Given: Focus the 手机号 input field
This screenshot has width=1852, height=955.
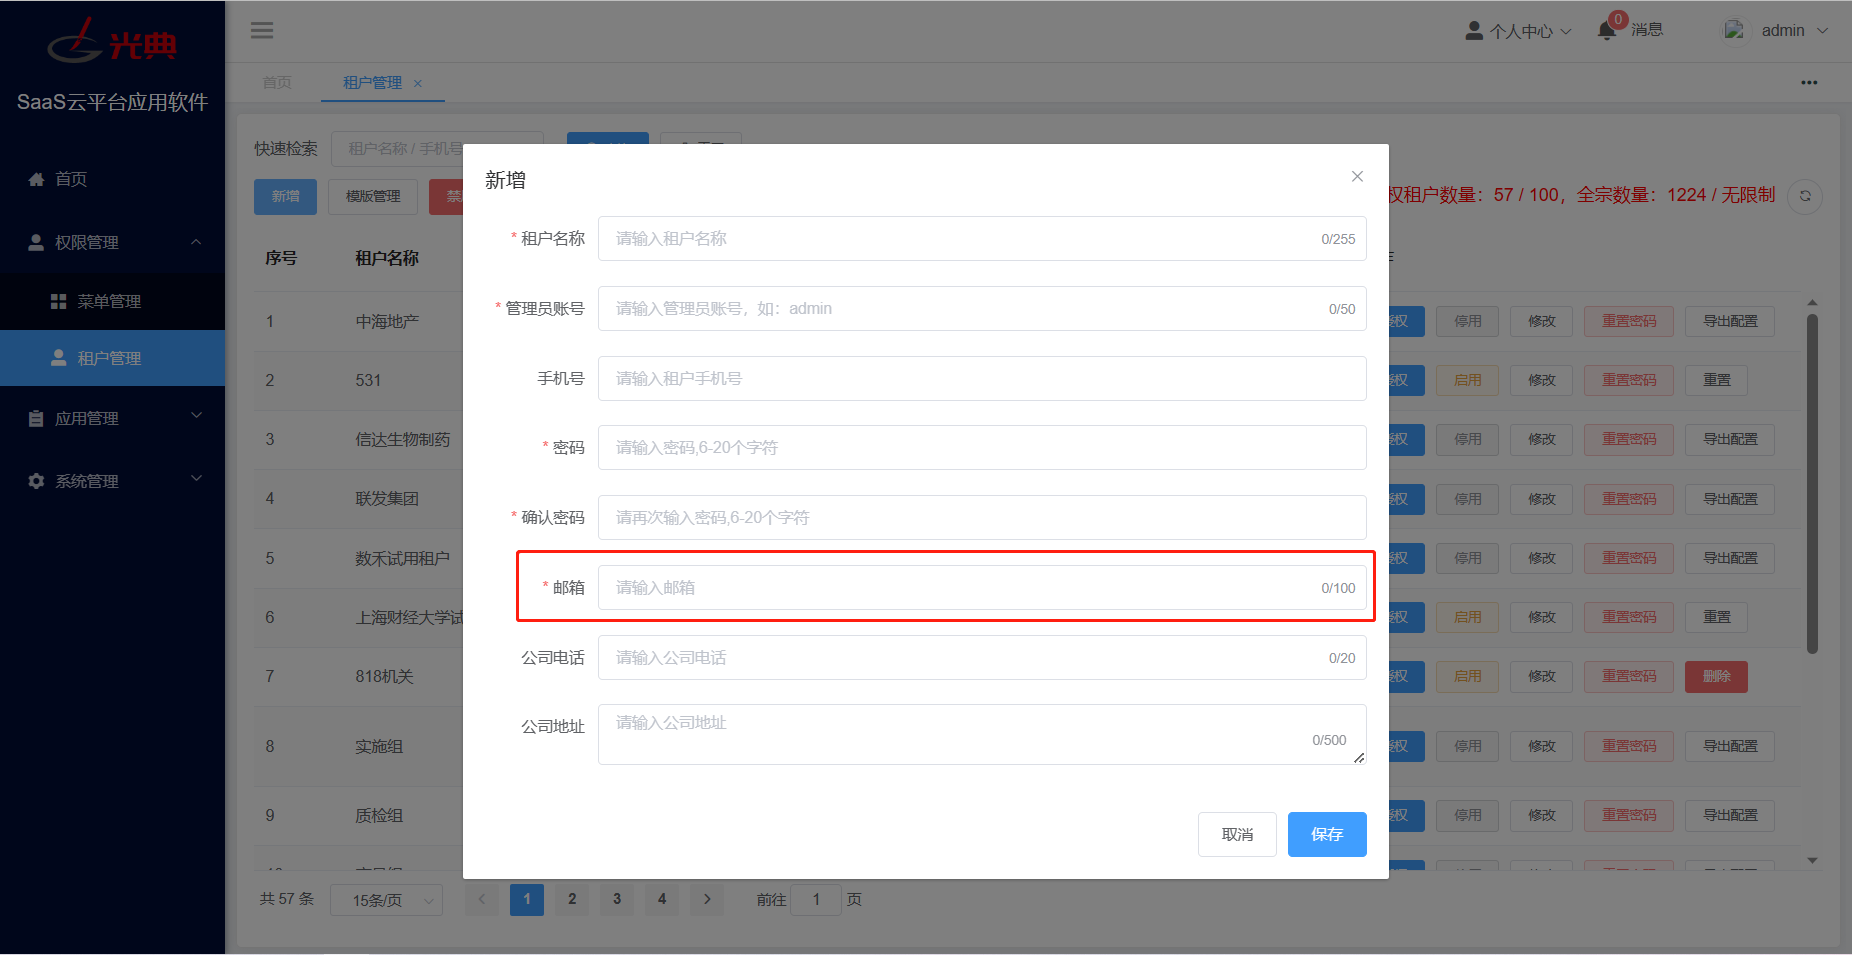Looking at the screenshot, I should (x=982, y=379).
